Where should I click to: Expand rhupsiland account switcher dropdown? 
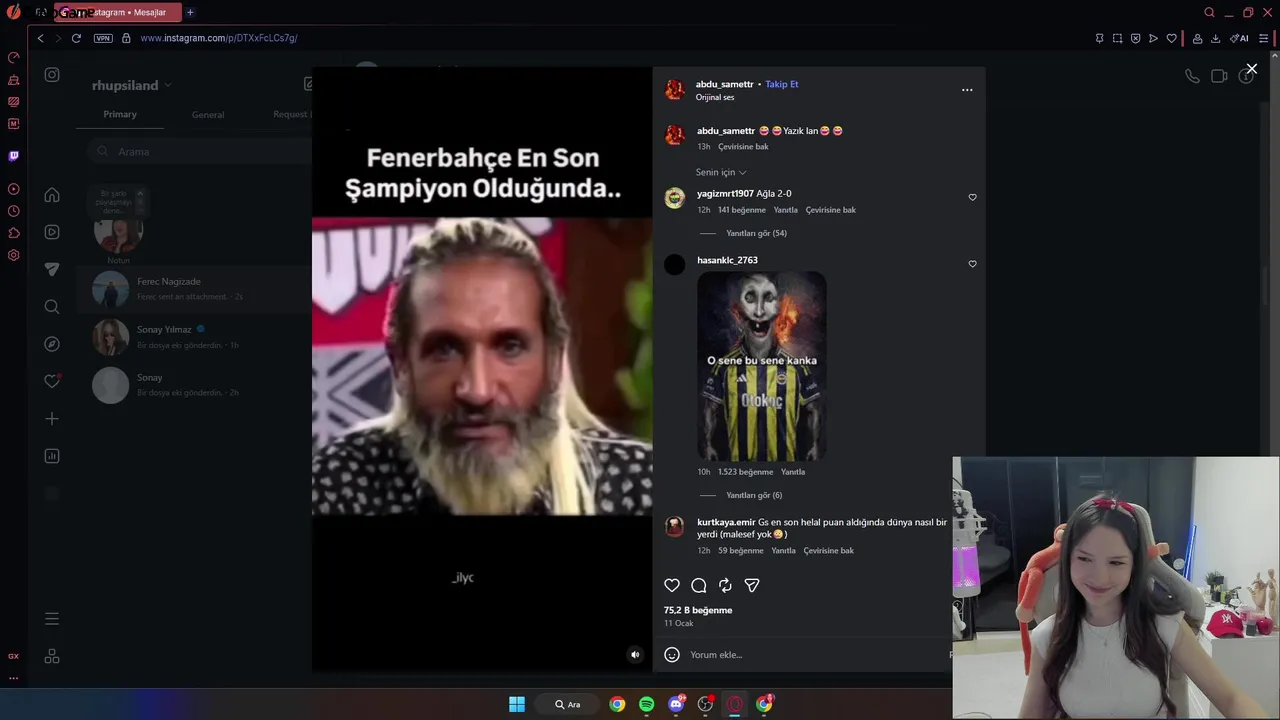167,85
